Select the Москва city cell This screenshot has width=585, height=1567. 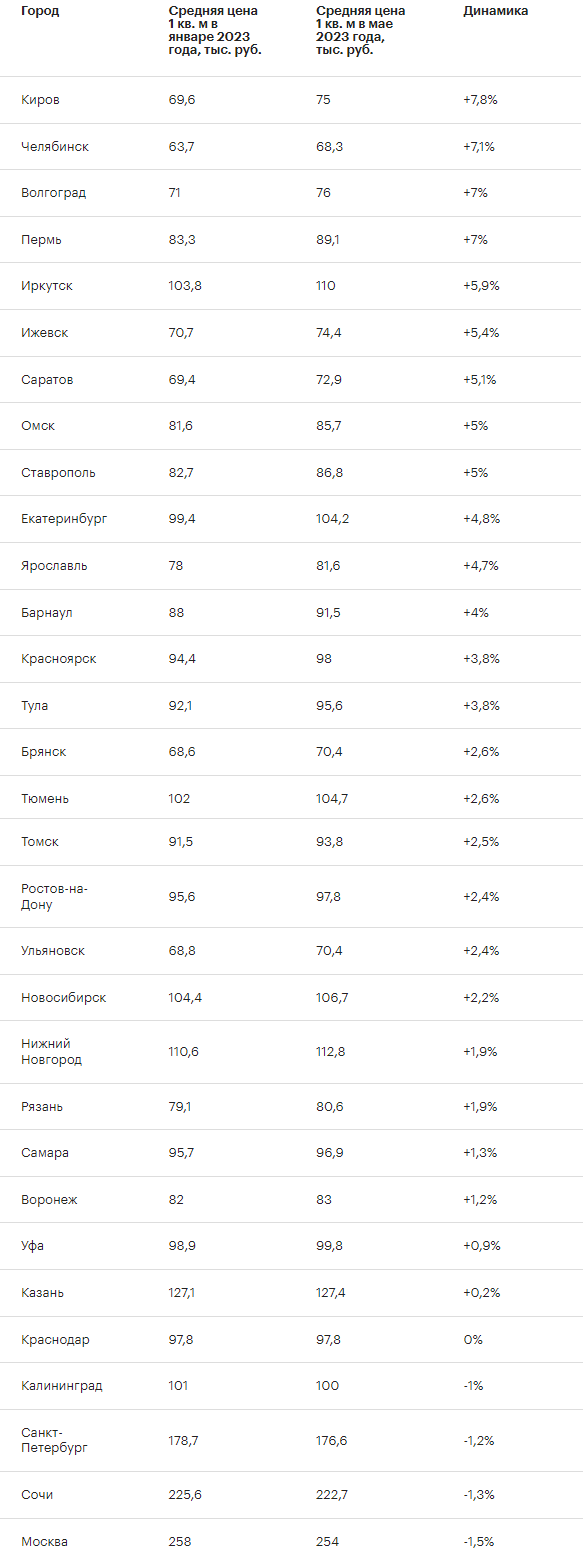point(45,1542)
